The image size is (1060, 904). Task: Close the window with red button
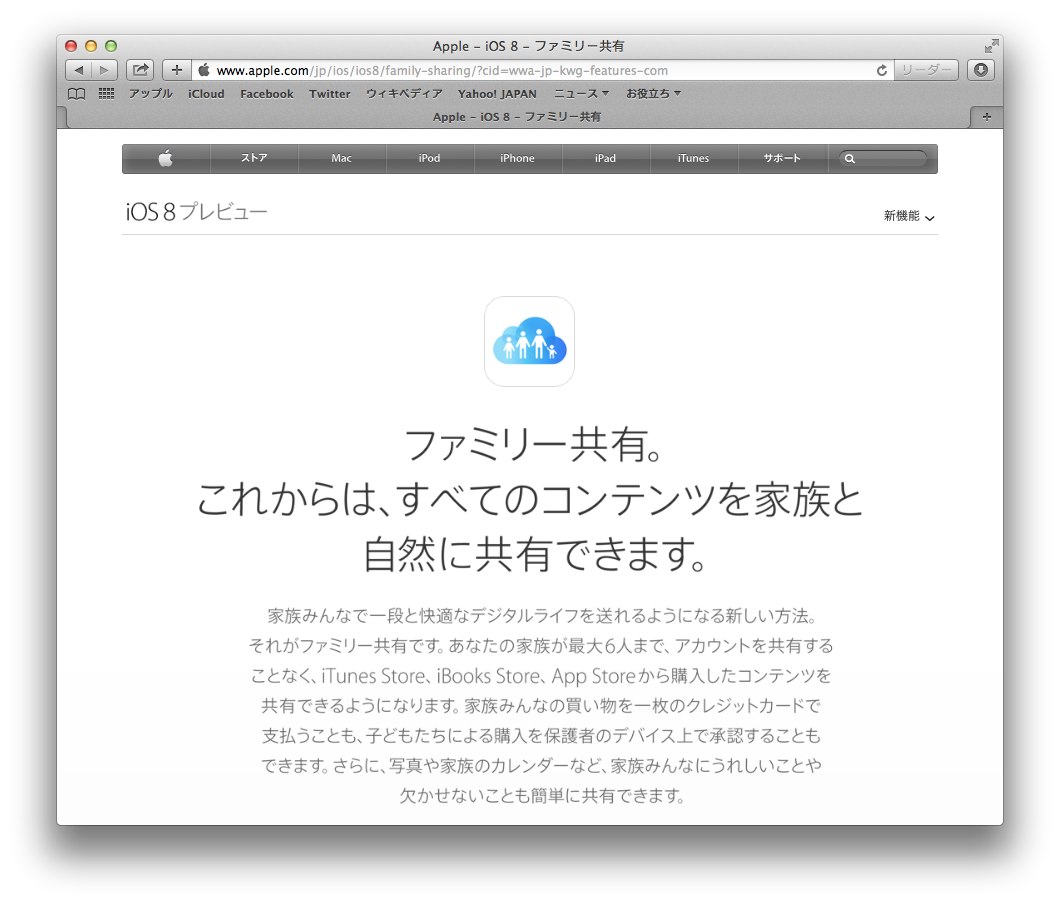tap(71, 46)
